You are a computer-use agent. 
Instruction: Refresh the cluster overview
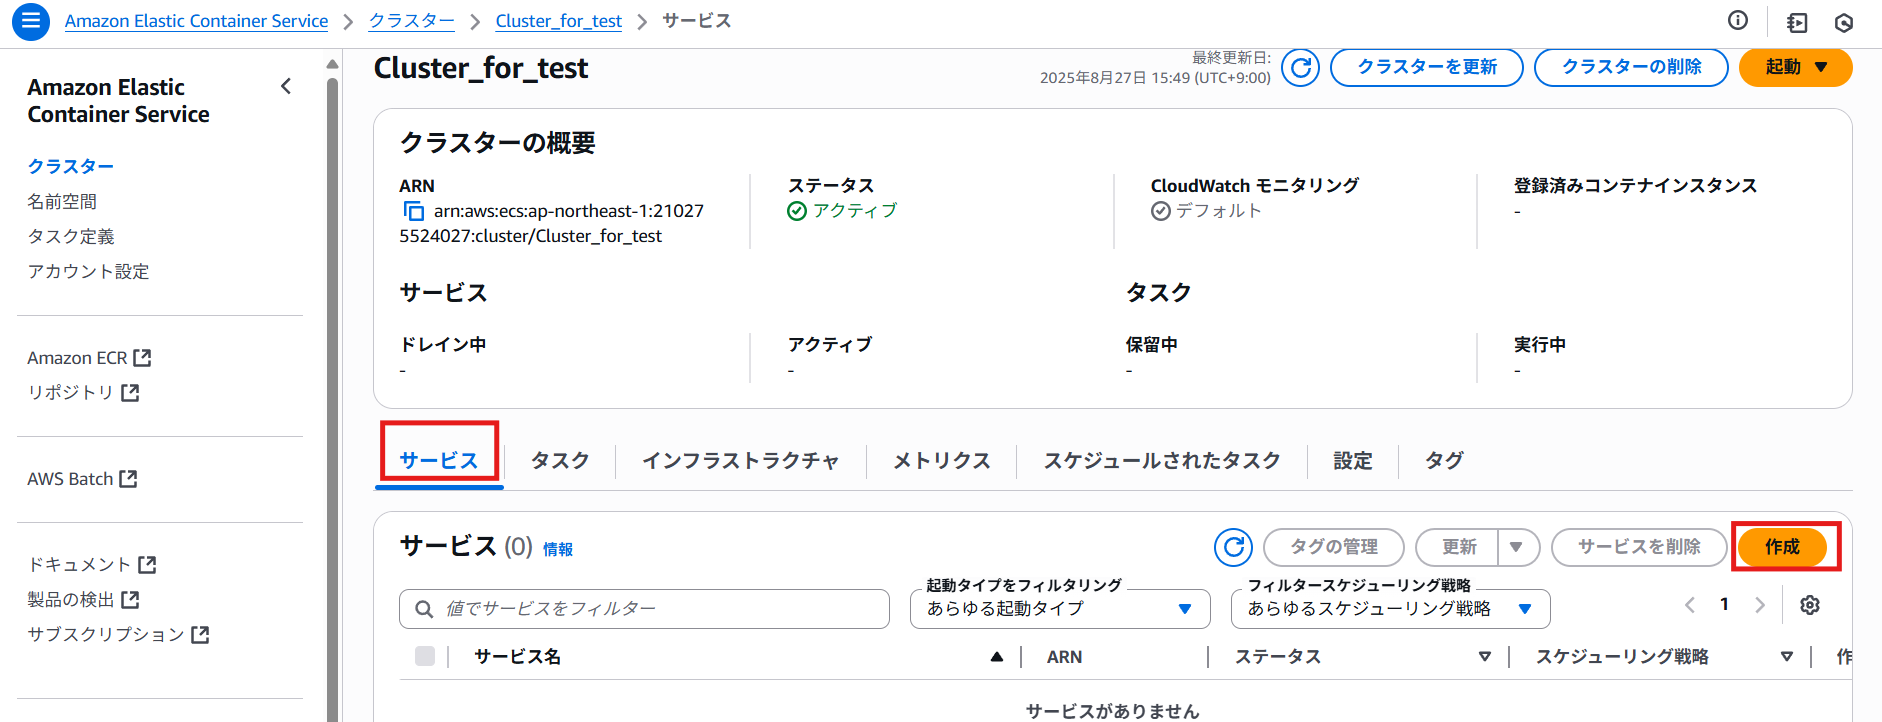(1301, 67)
